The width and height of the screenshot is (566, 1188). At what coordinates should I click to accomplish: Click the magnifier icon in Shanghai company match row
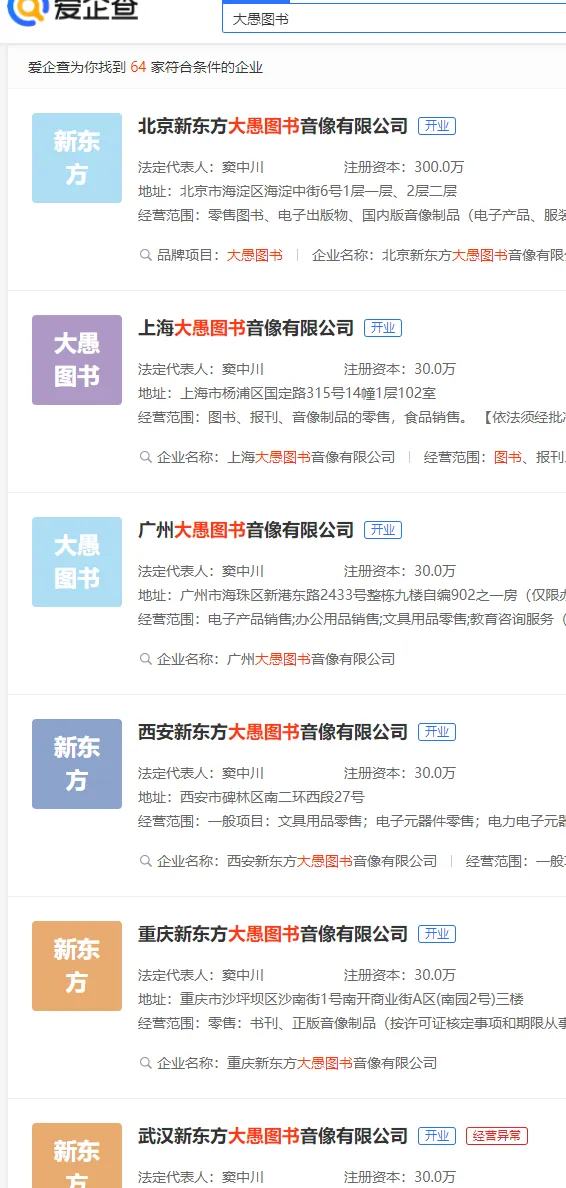145,457
